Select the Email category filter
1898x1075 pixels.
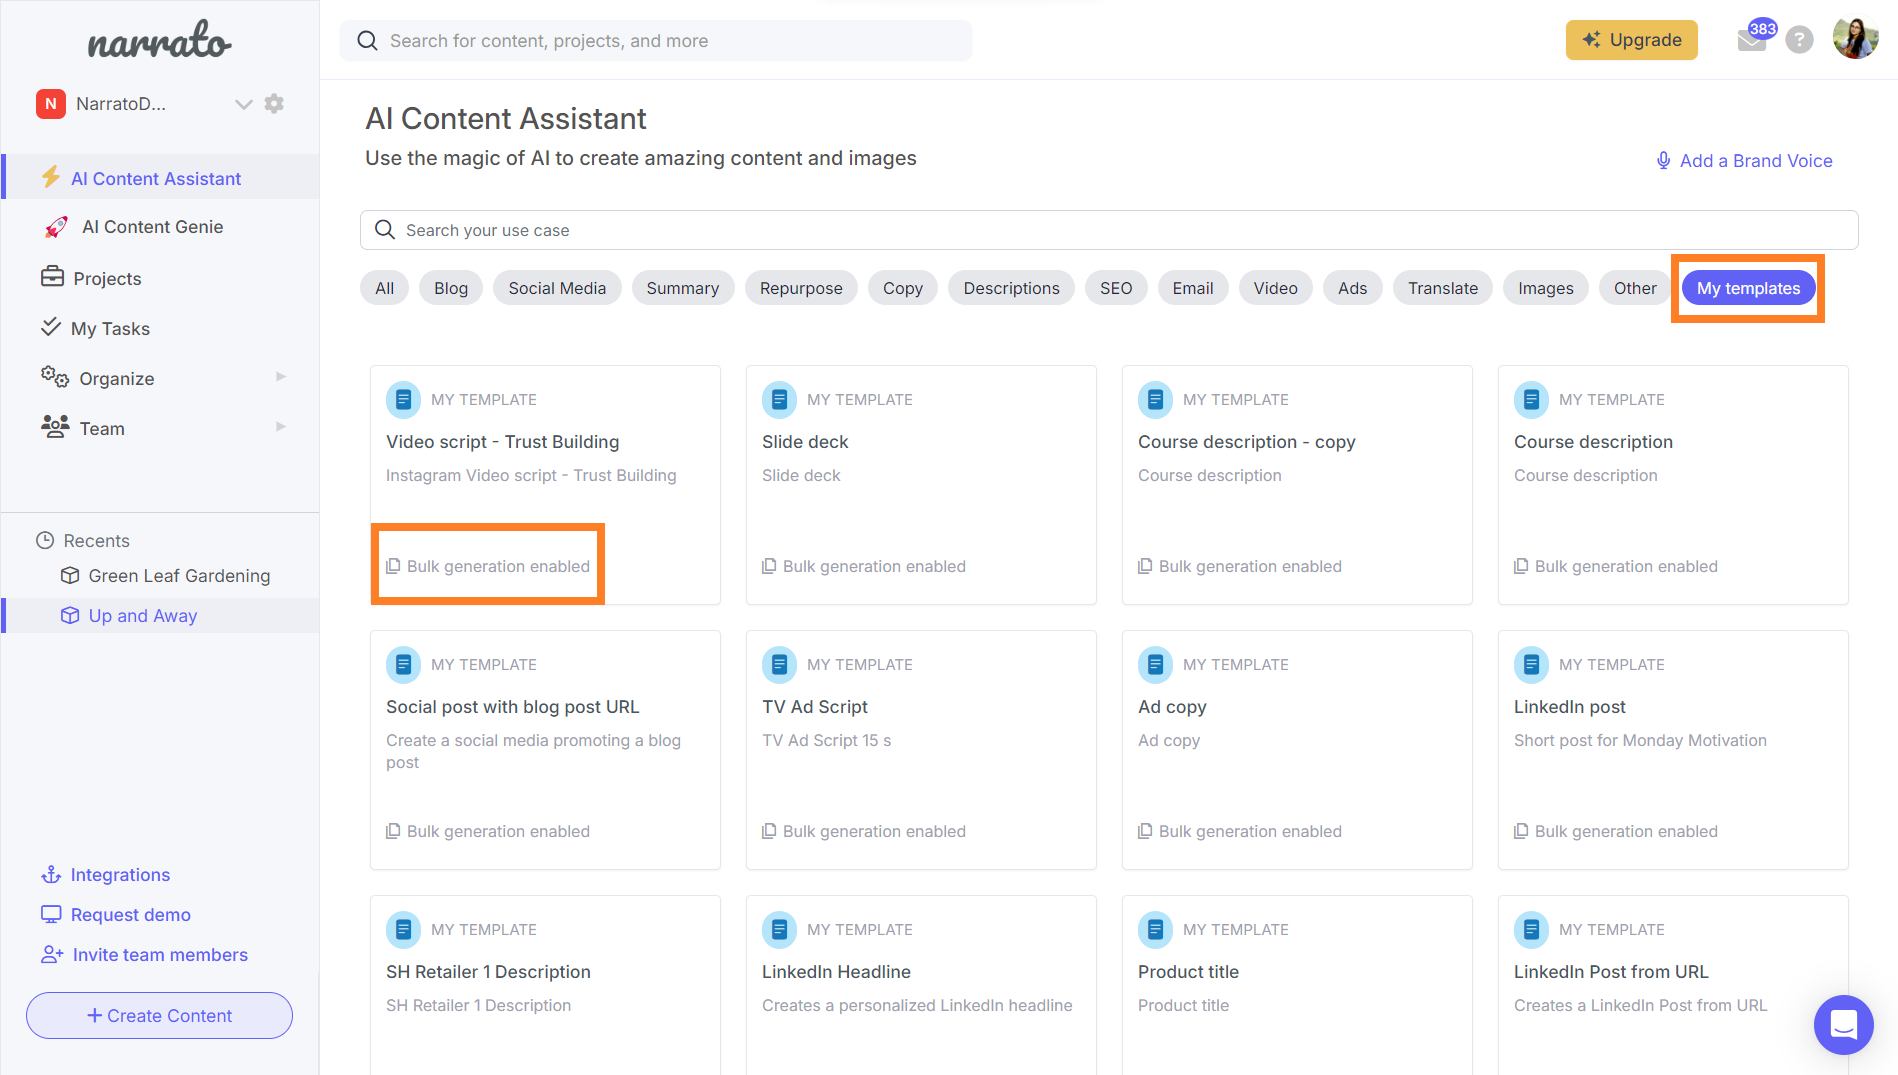[x=1193, y=288]
